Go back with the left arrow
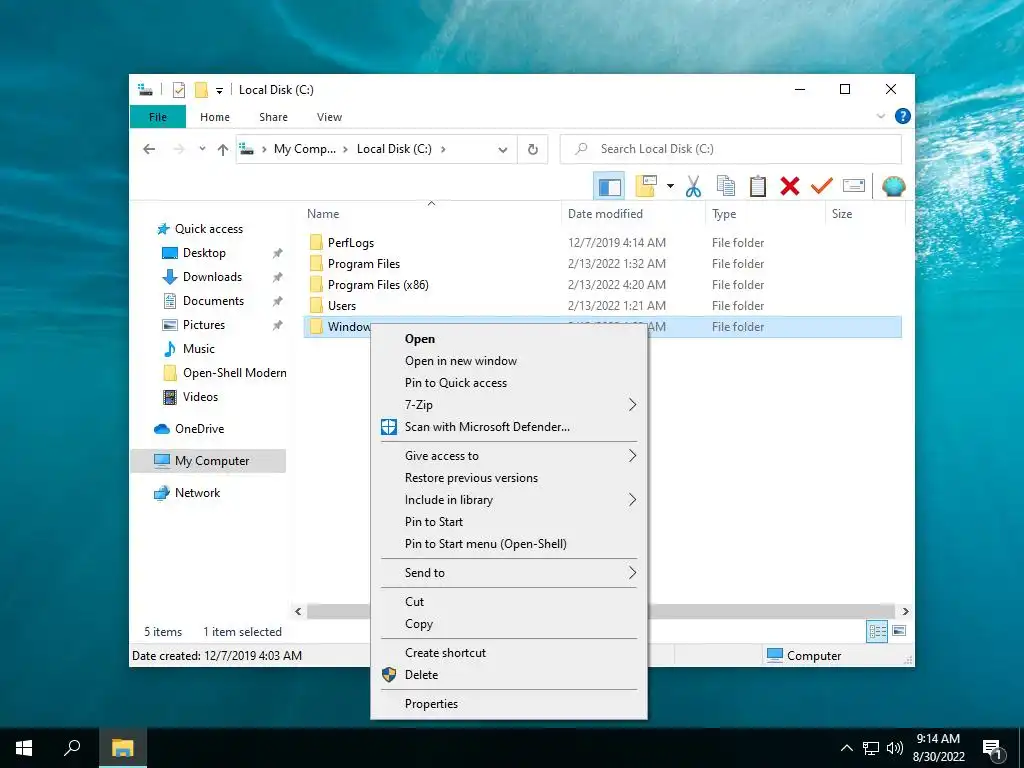 [149, 149]
